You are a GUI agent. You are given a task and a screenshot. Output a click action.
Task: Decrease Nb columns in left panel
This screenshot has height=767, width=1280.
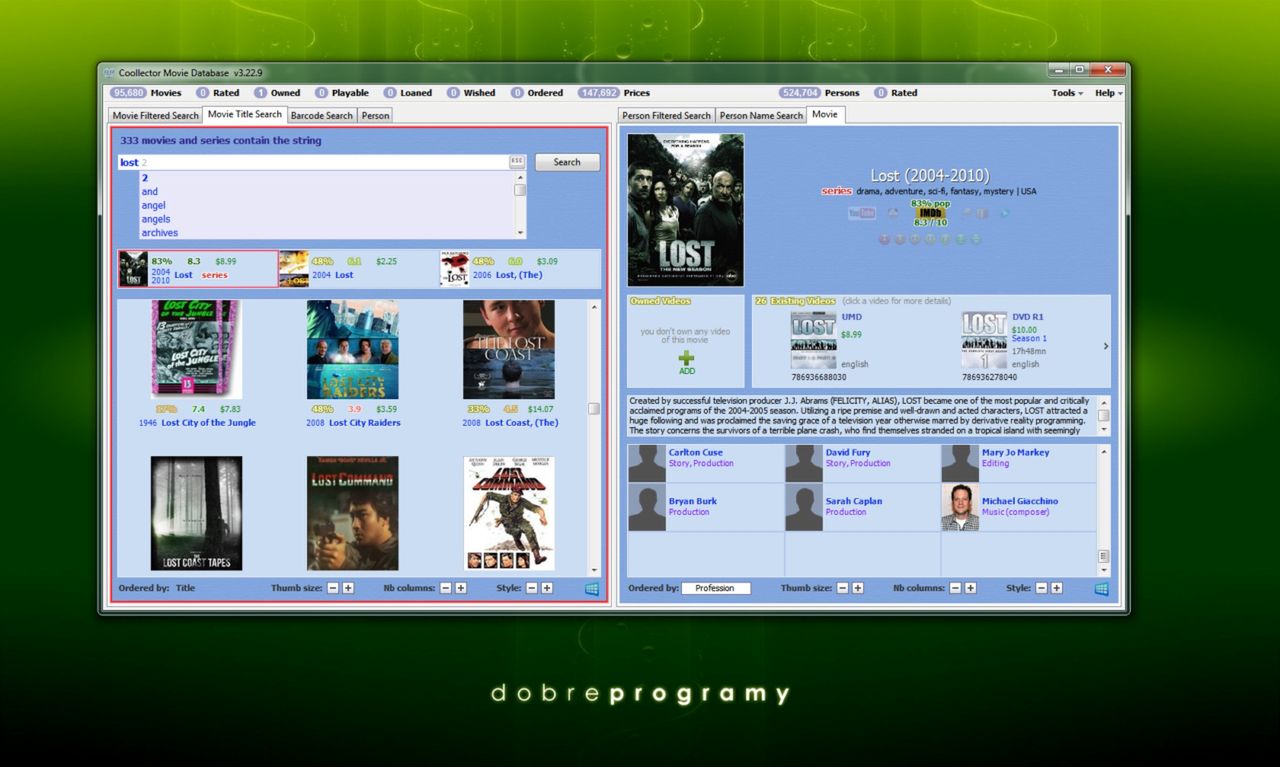pyautogui.click(x=446, y=588)
